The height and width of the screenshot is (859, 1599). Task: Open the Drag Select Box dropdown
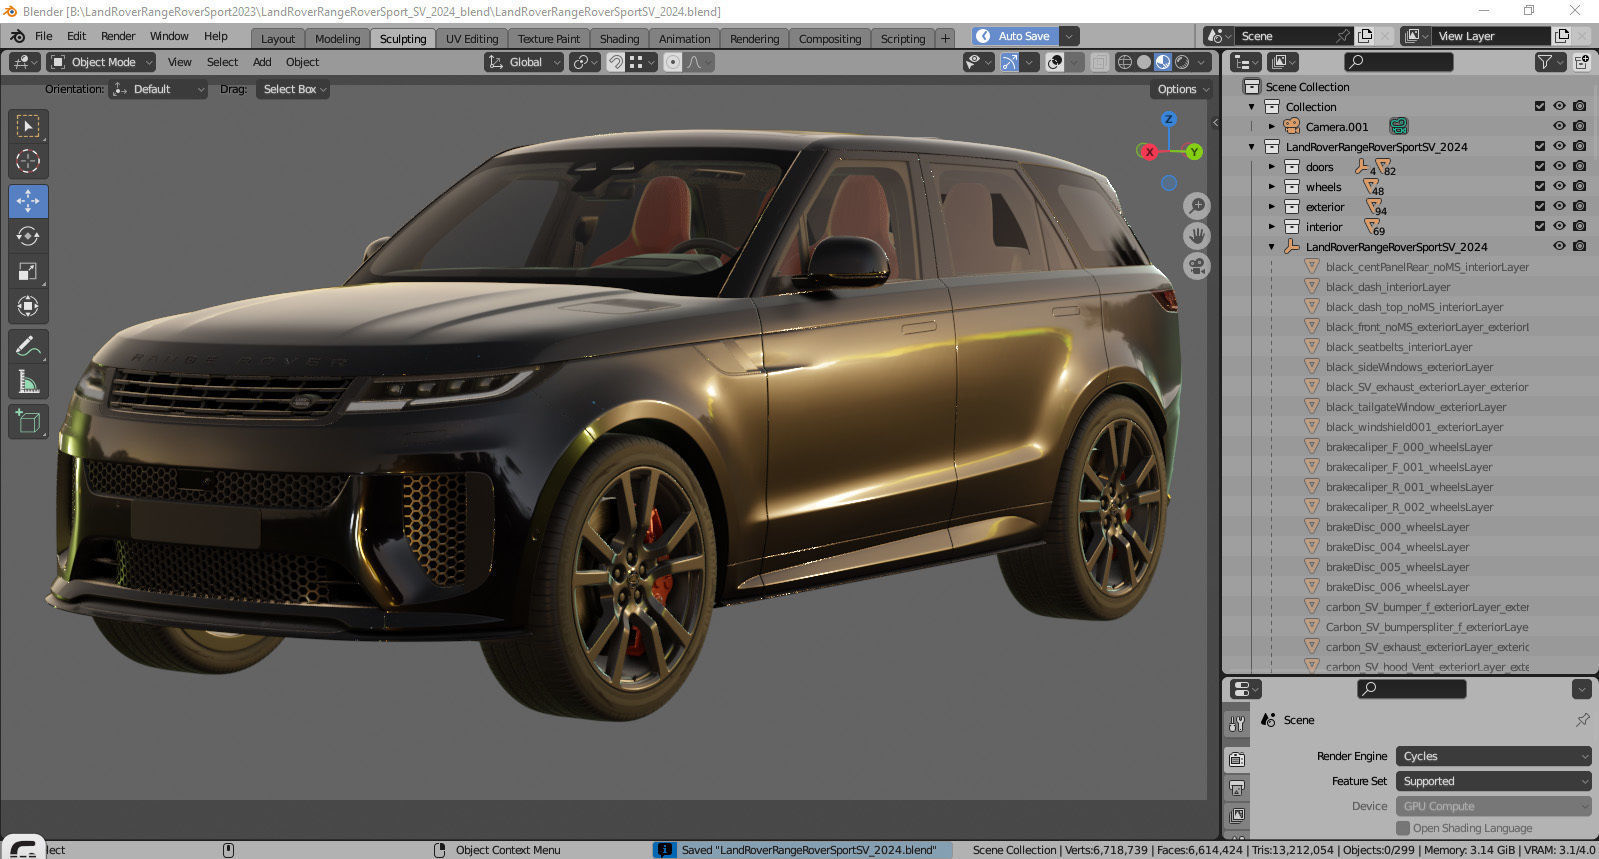293,89
